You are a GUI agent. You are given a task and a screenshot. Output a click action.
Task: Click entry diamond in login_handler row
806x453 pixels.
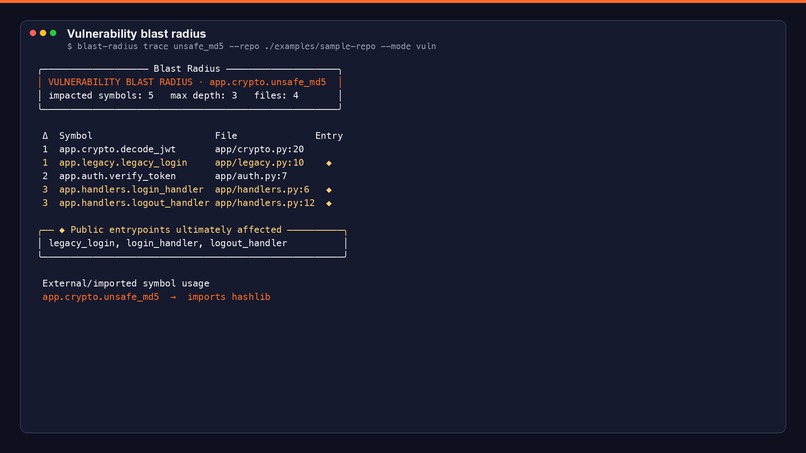[x=329, y=190]
